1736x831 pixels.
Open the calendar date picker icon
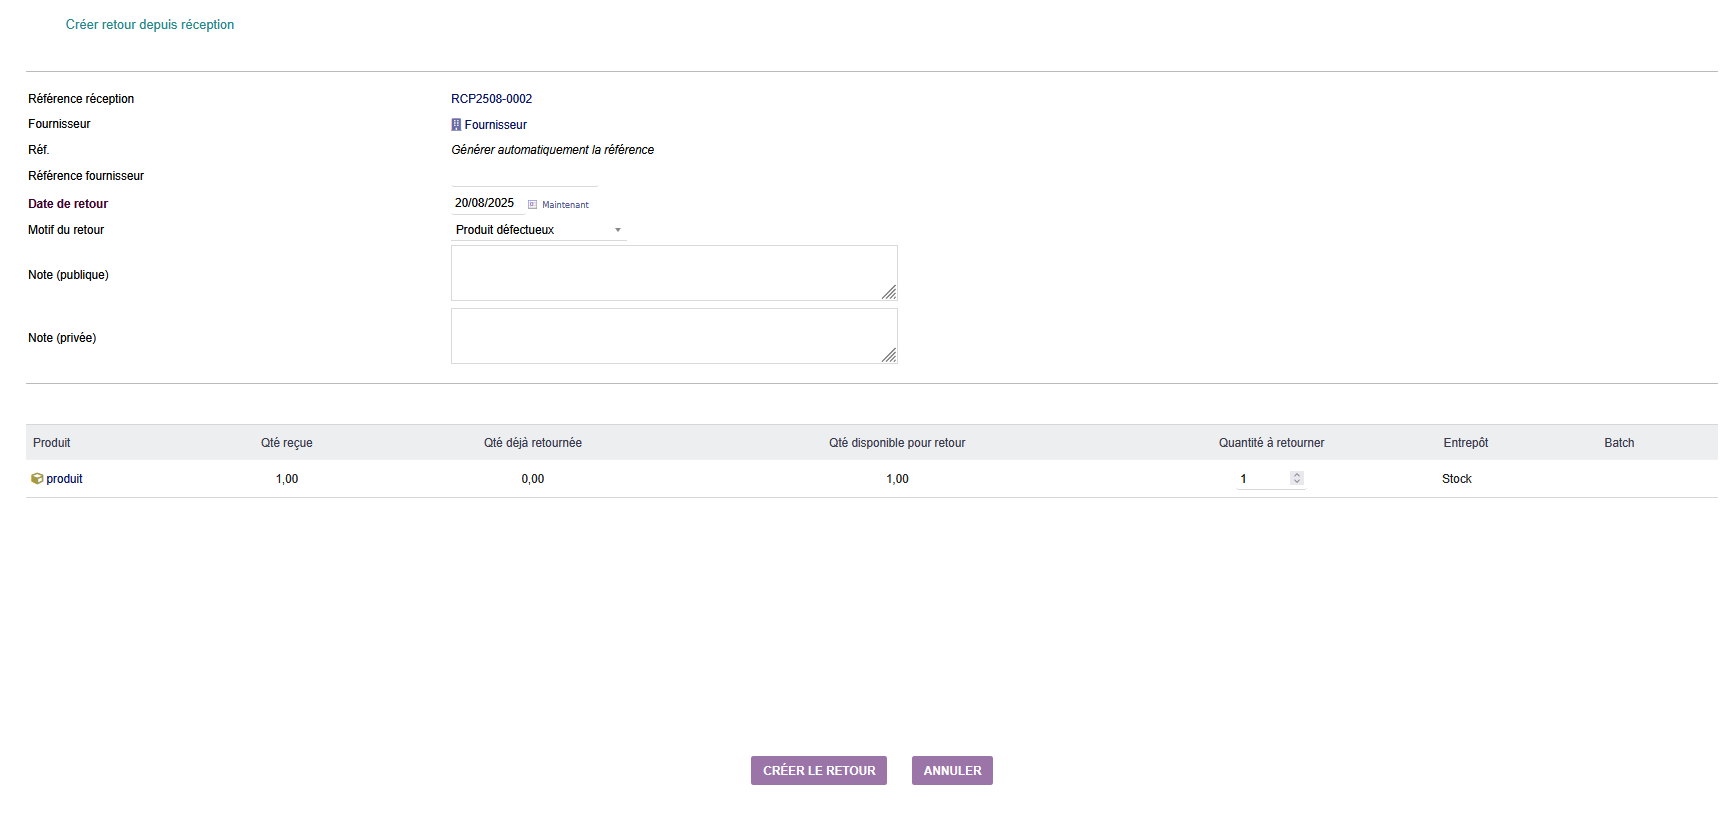[532, 205]
